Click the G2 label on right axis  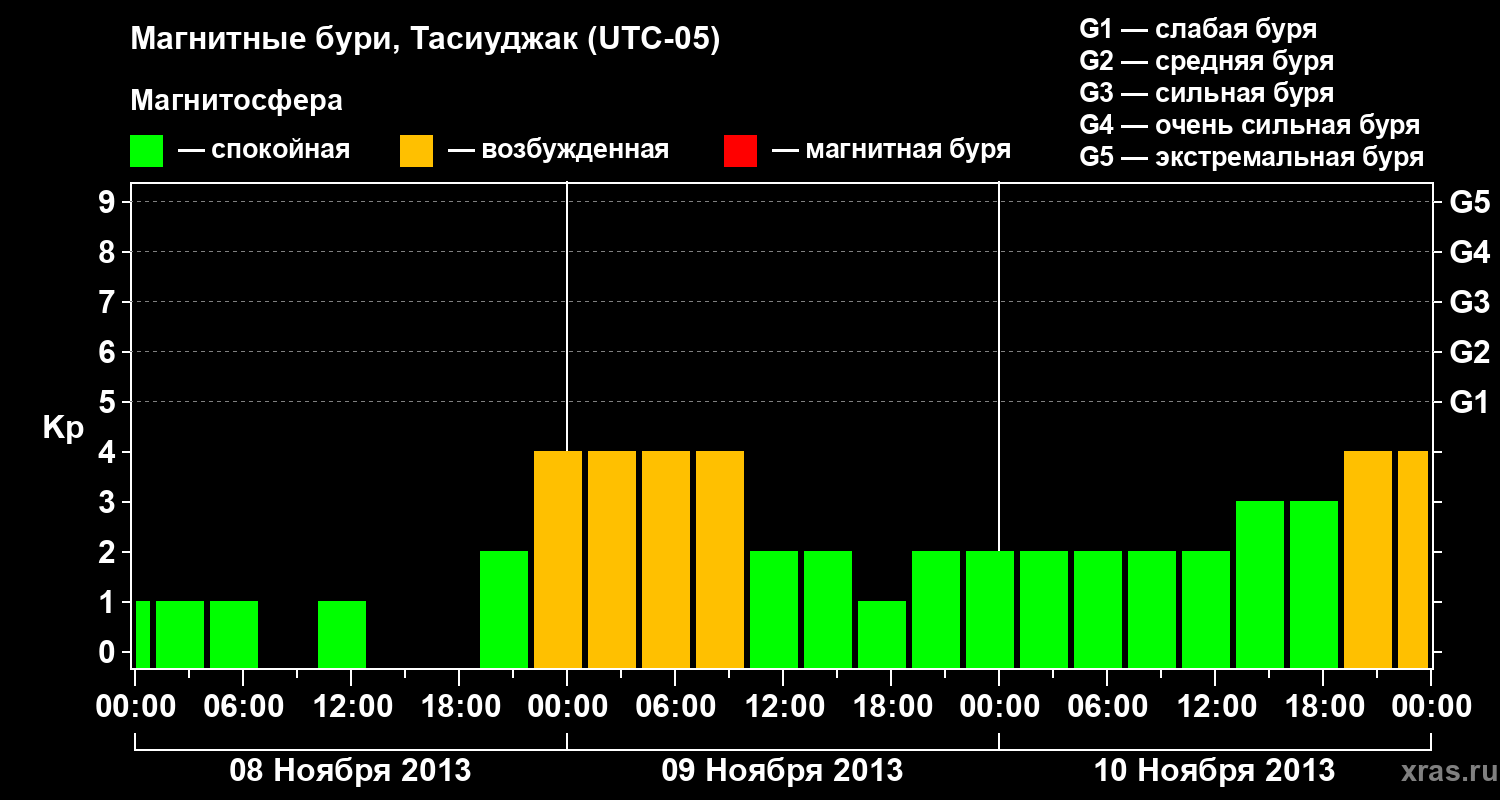point(1469,352)
